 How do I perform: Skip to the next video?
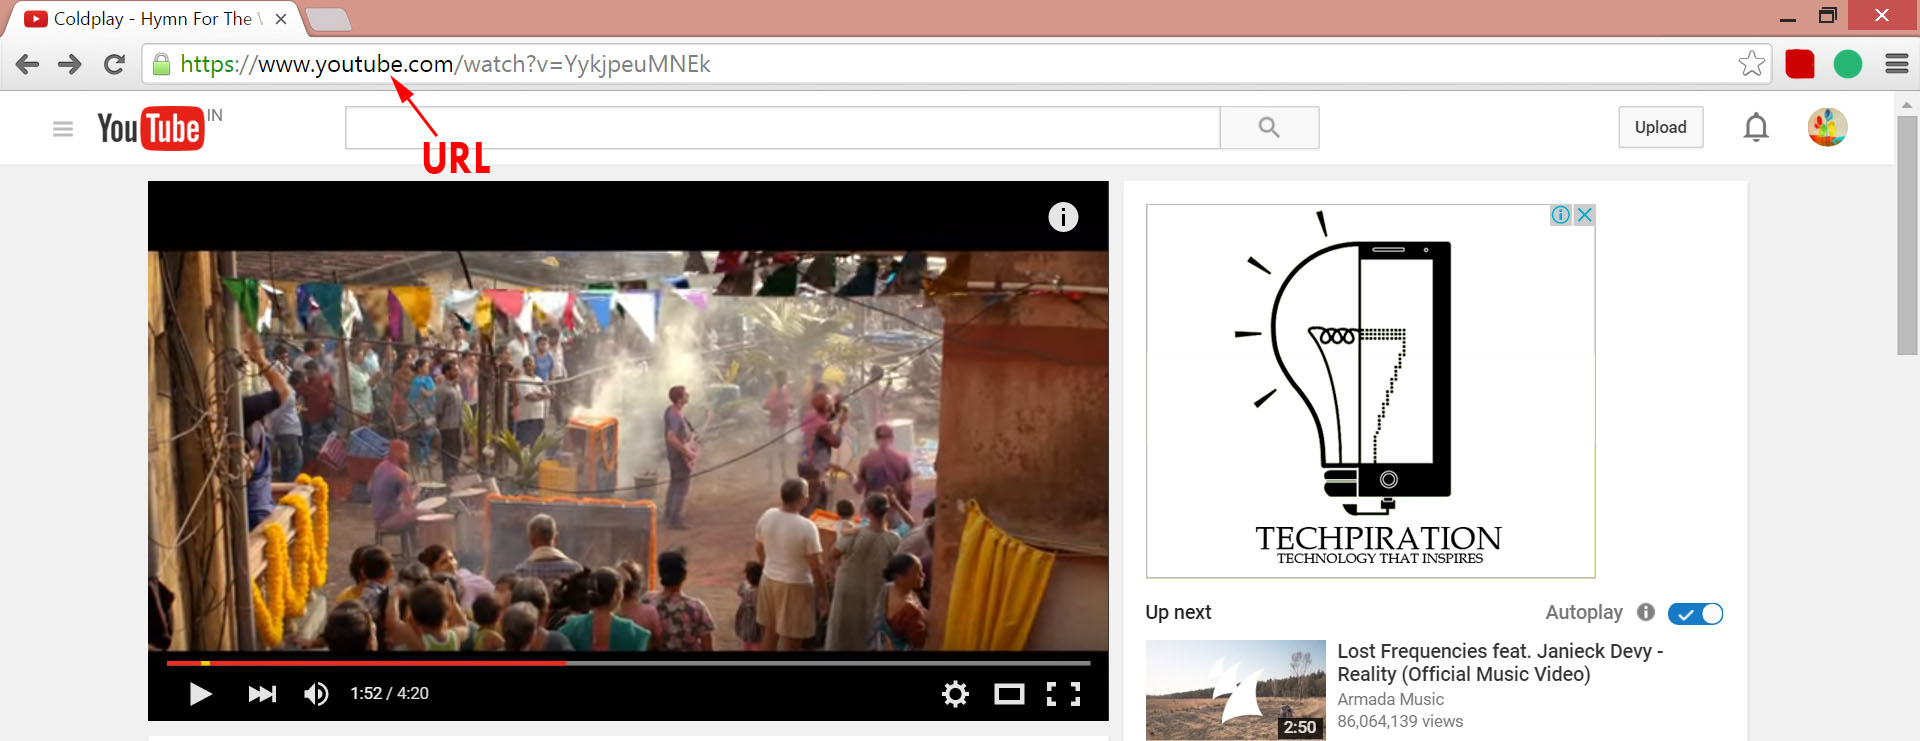click(x=262, y=694)
